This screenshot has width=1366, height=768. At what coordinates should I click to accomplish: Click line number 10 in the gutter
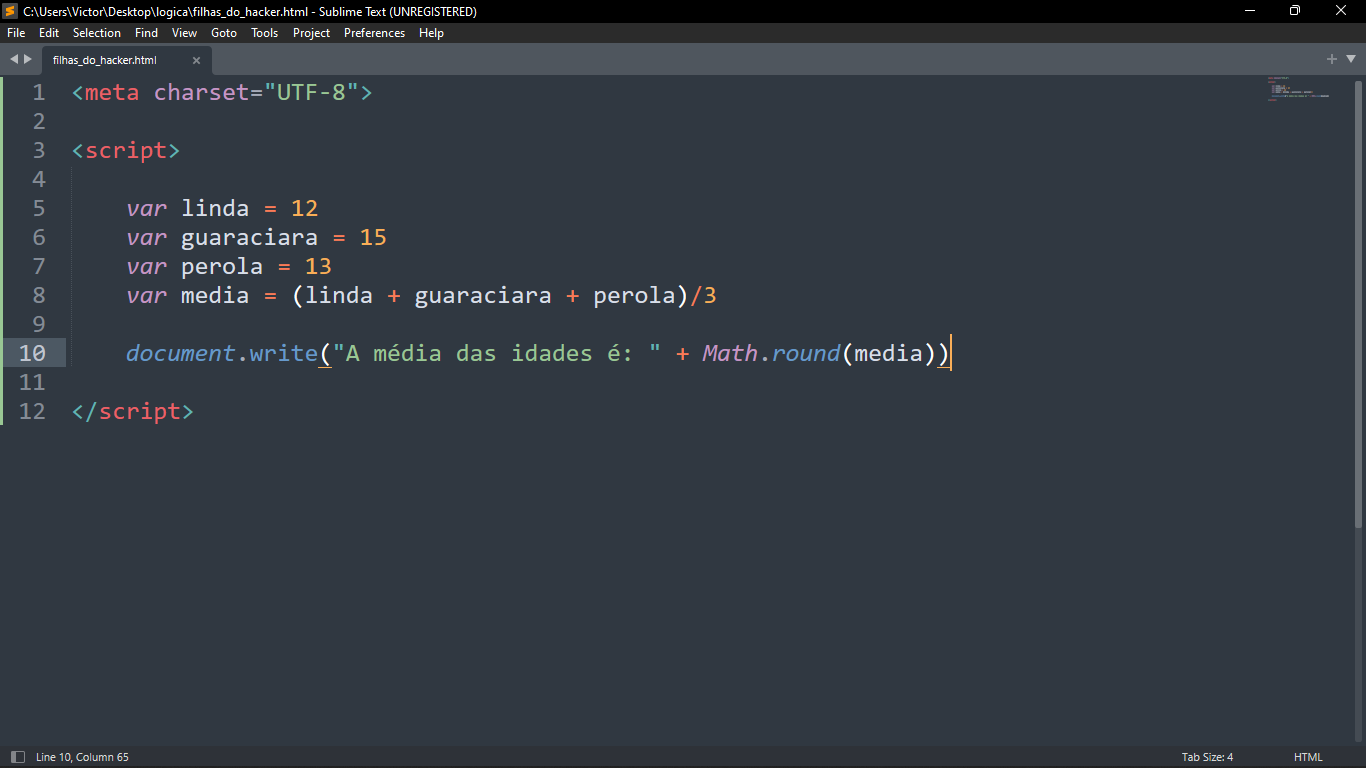32,353
